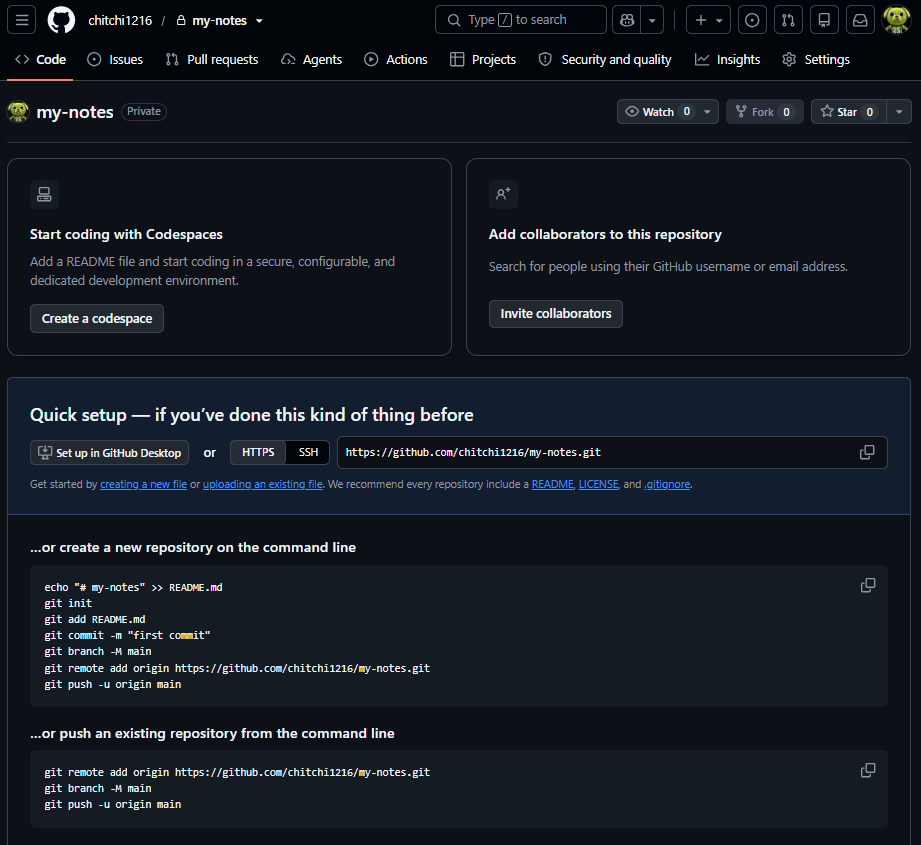The image size is (921, 845).
Task: Click the Create a codespace button
Action: (97, 318)
